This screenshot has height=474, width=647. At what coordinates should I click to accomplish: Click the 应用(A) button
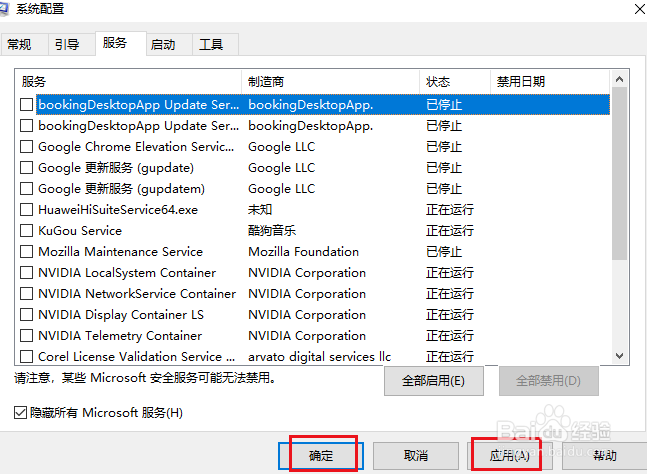click(510, 456)
